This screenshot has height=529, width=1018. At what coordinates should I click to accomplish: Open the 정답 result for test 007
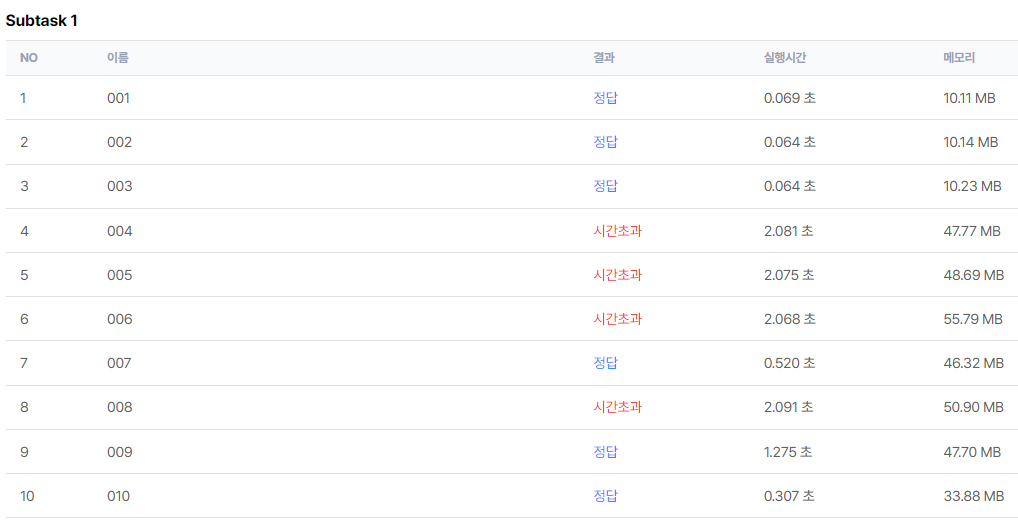click(605, 363)
